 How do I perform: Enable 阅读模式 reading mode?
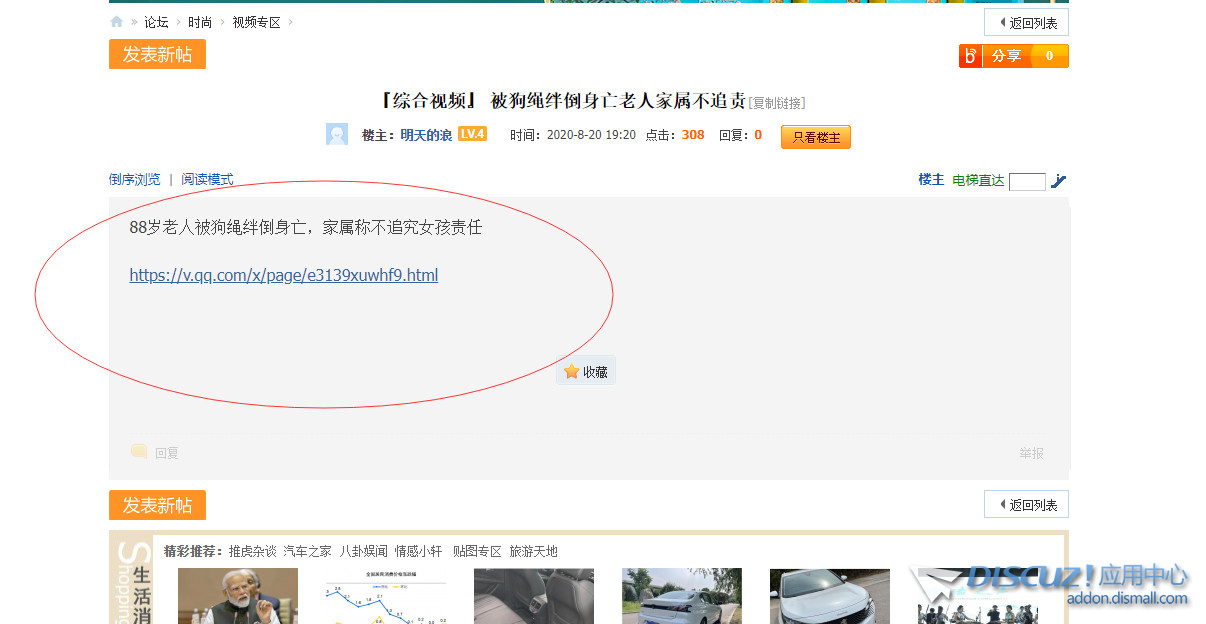click(207, 180)
